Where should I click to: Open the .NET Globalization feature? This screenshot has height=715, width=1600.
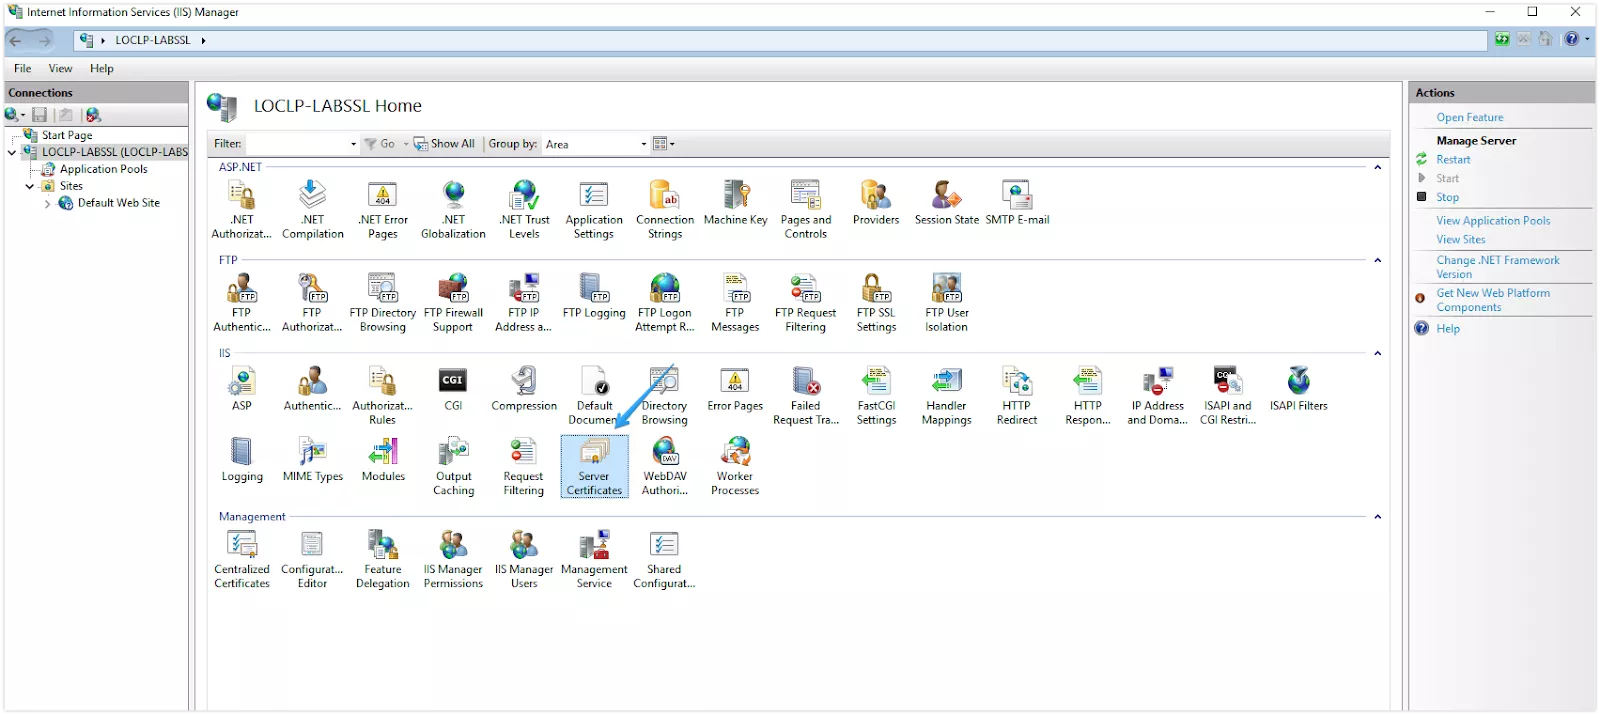click(x=453, y=210)
